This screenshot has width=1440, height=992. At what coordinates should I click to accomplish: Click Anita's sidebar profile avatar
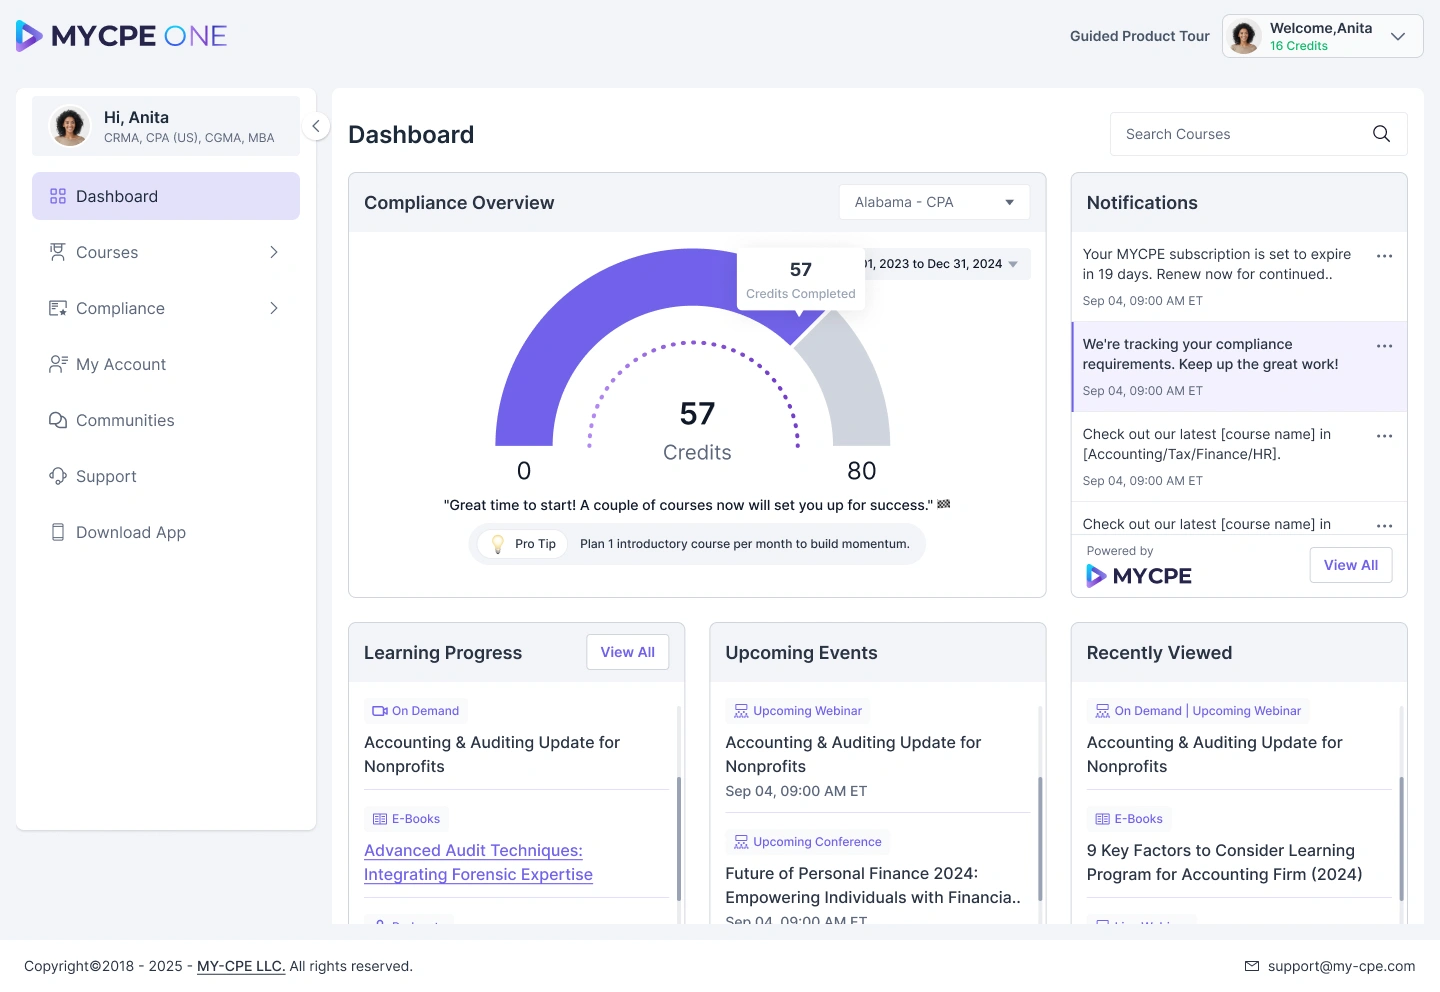(70, 126)
